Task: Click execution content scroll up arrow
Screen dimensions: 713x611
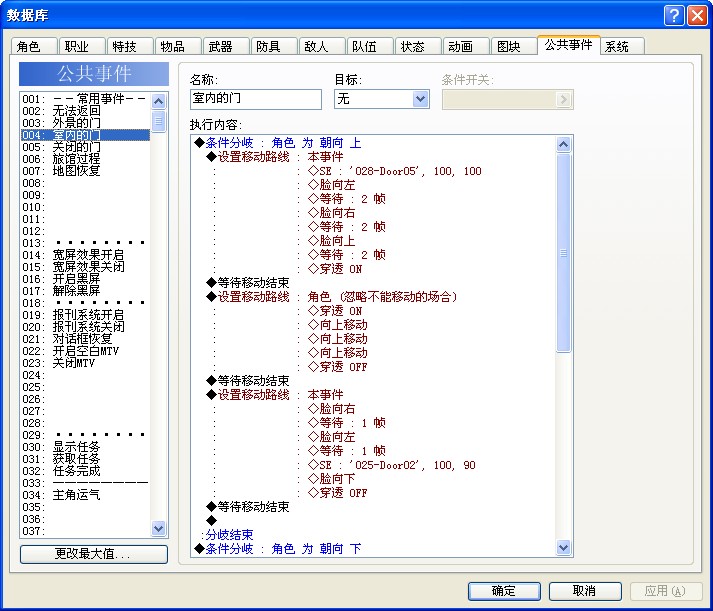Action: (x=563, y=145)
